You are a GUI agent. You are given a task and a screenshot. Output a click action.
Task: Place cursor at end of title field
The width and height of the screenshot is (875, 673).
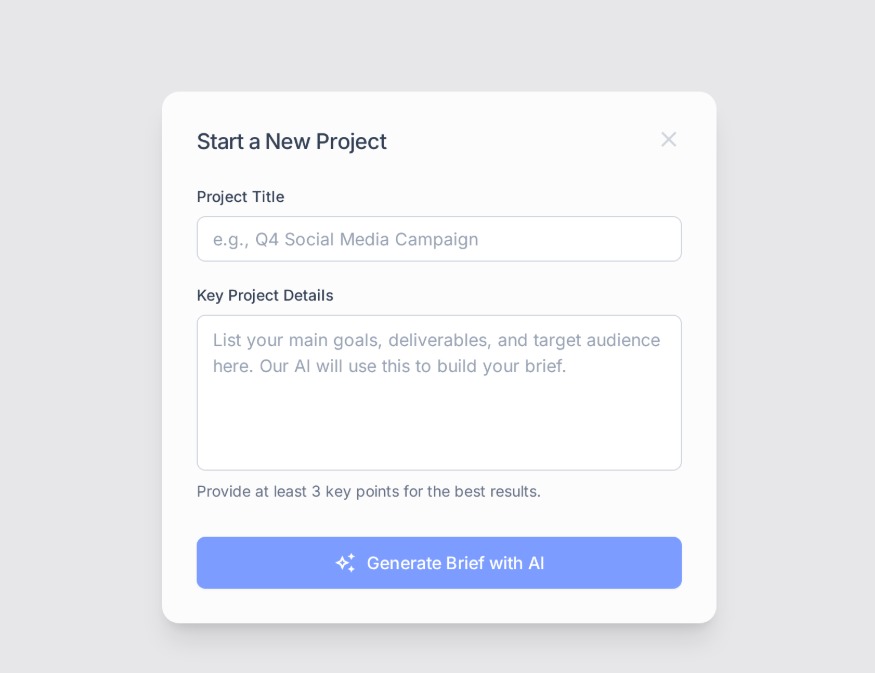tap(664, 239)
